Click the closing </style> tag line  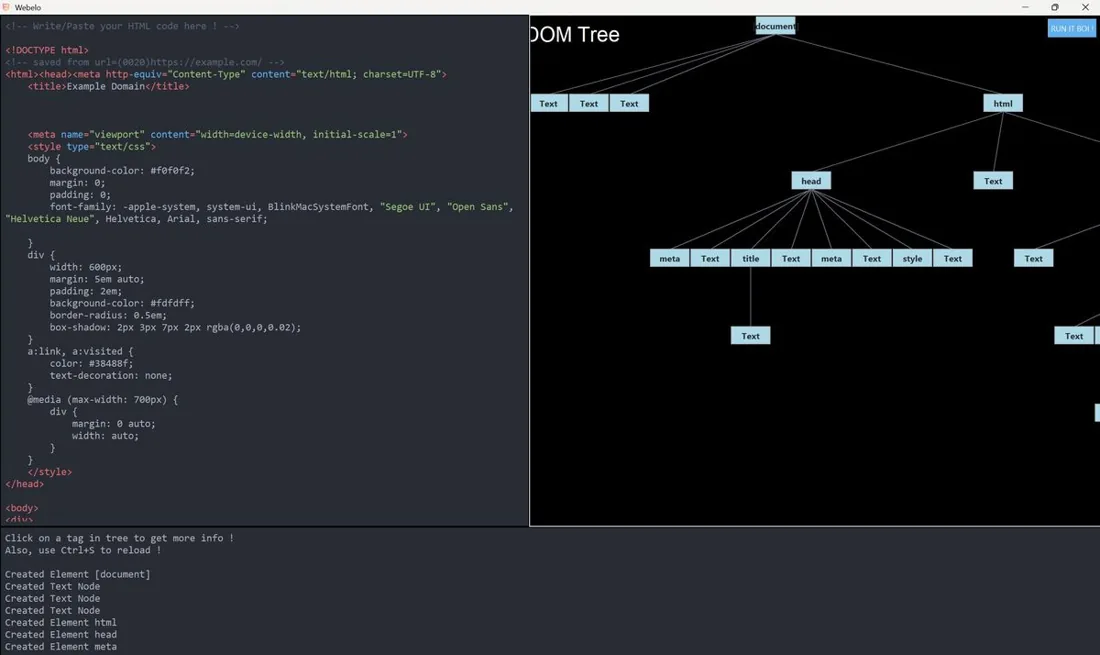[x=50, y=472]
